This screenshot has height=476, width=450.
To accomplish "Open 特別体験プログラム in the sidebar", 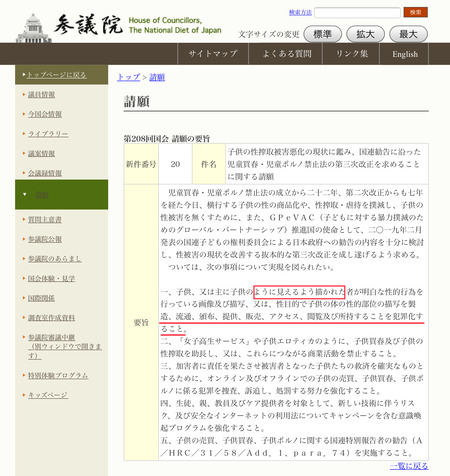I will tap(58, 376).
